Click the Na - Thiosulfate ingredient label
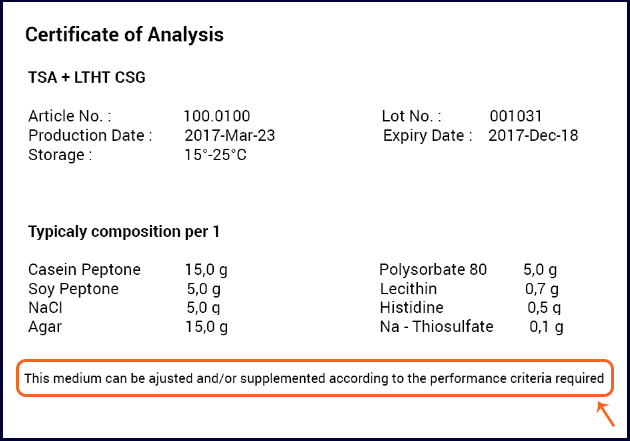 coord(437,327)
